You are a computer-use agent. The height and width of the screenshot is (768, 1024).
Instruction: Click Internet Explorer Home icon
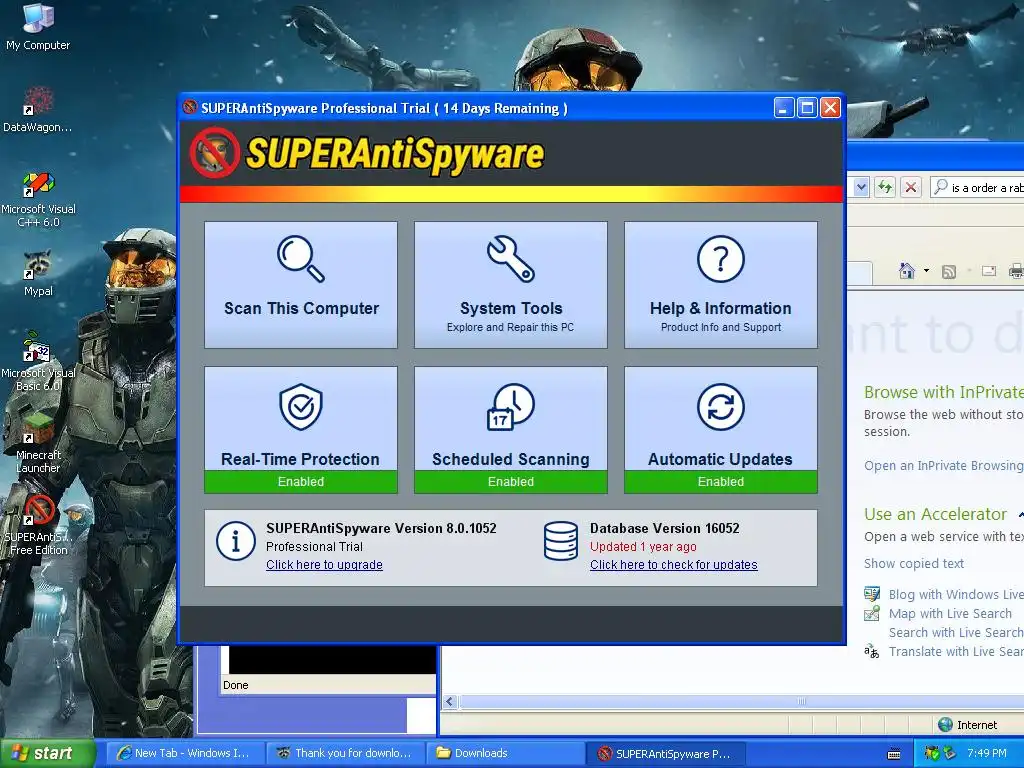click(906, 270)
